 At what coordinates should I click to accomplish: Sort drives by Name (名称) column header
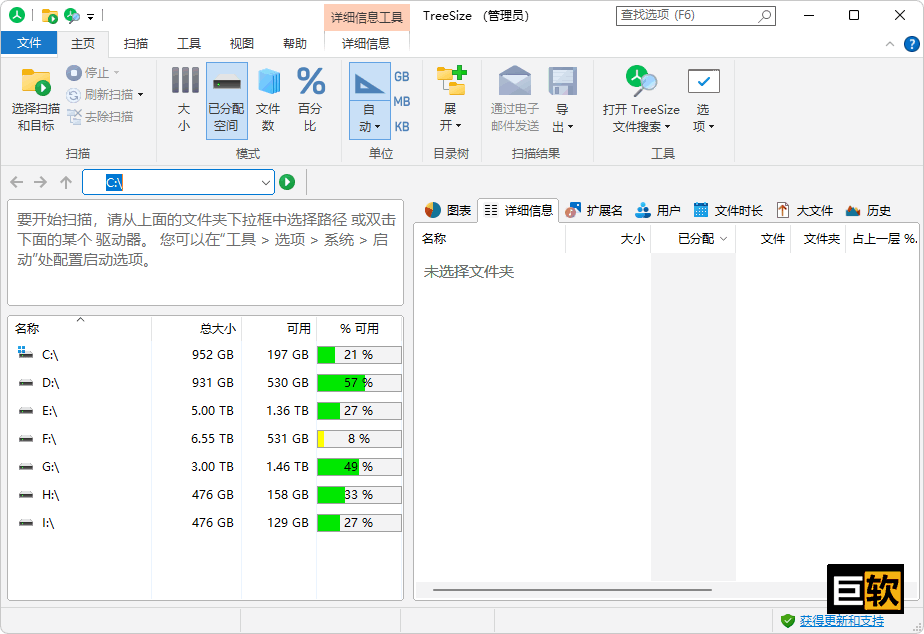(80, 329)
